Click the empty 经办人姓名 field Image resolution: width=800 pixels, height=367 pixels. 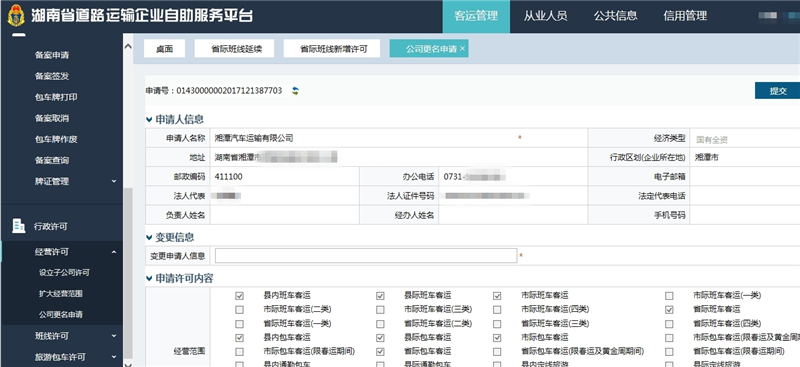click(x=513, y=215)
